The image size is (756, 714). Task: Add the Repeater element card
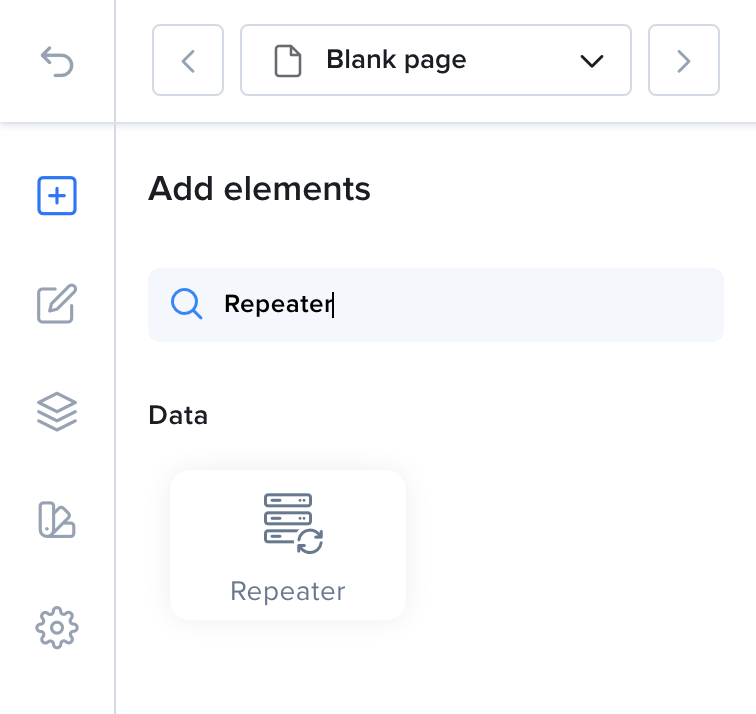[x=288, y=545]
